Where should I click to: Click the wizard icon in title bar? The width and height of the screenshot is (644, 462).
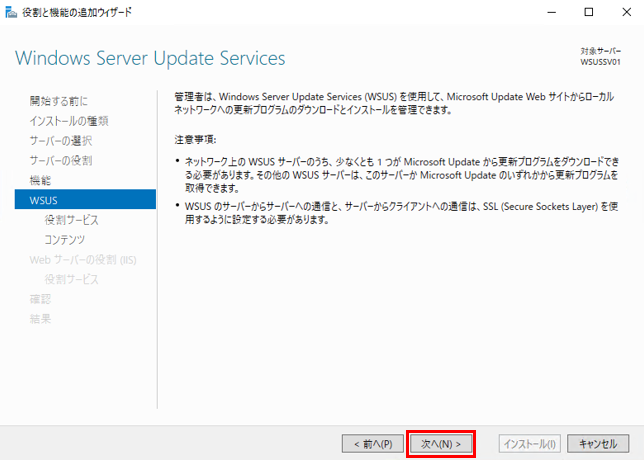pyautogui.click(x=11, y=12)
